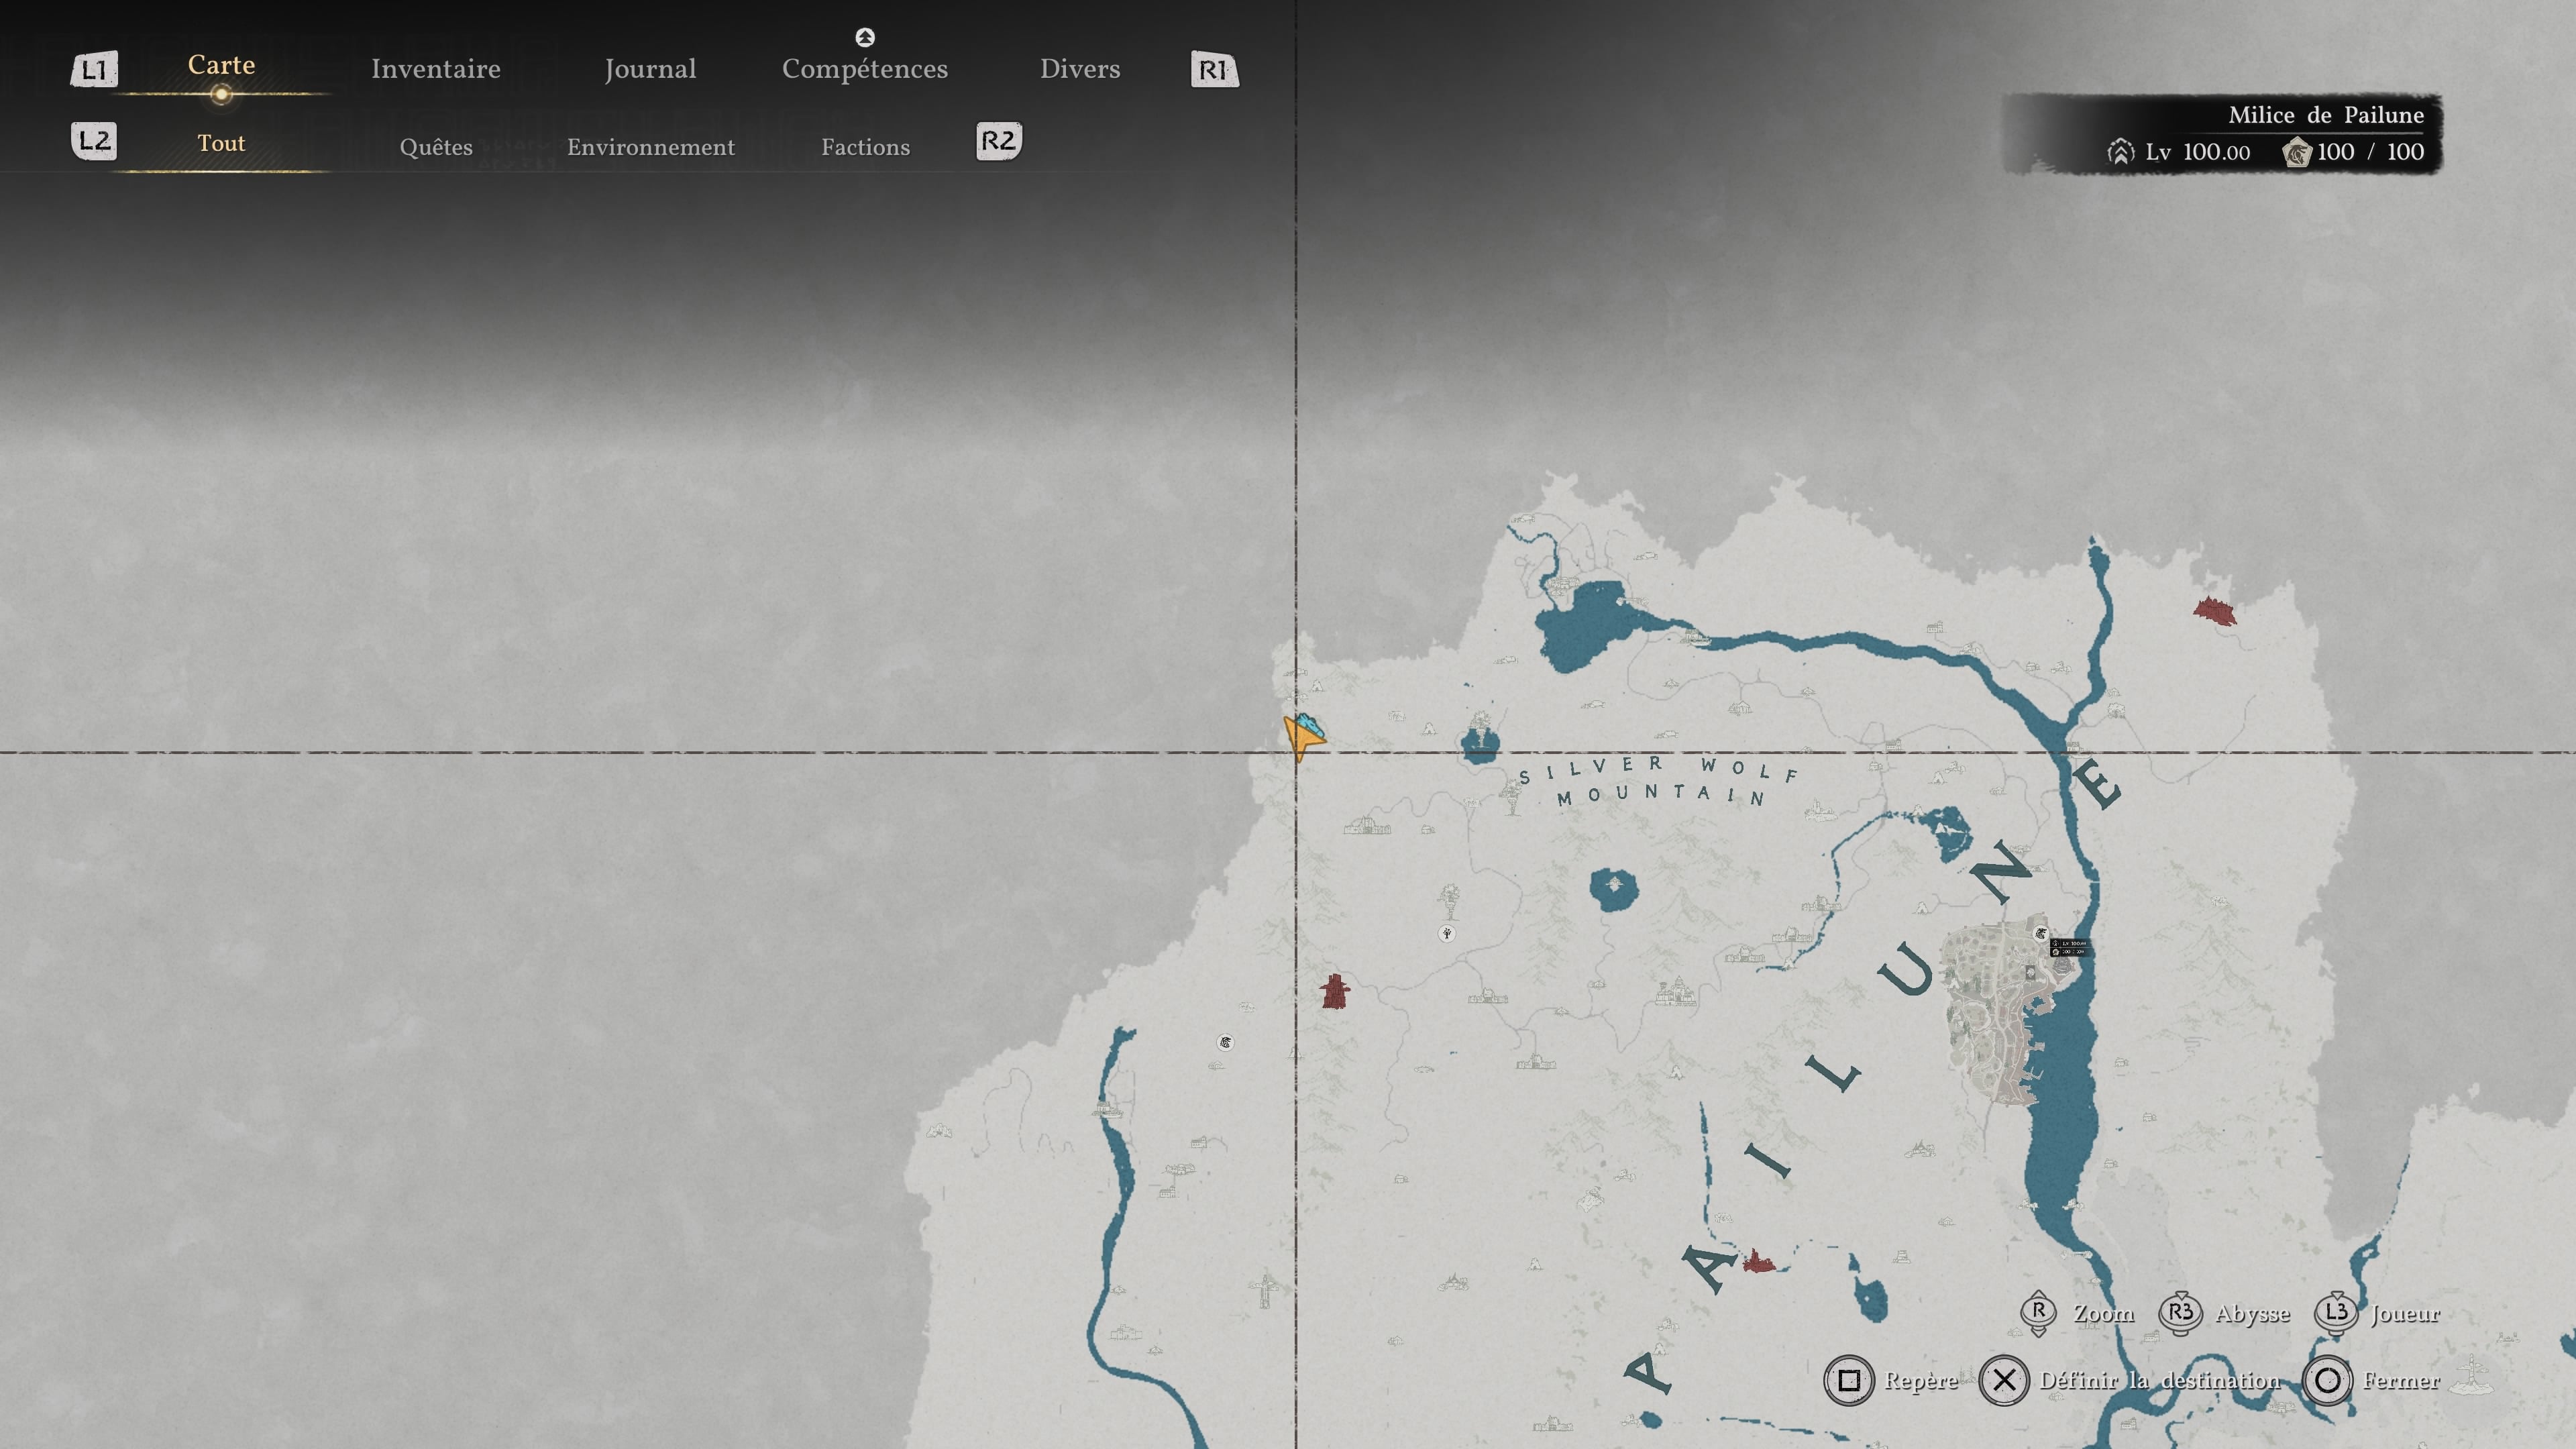Close the map with Fermer
Viewport: 2576px width, 1449px height.
(2372, 1381)
